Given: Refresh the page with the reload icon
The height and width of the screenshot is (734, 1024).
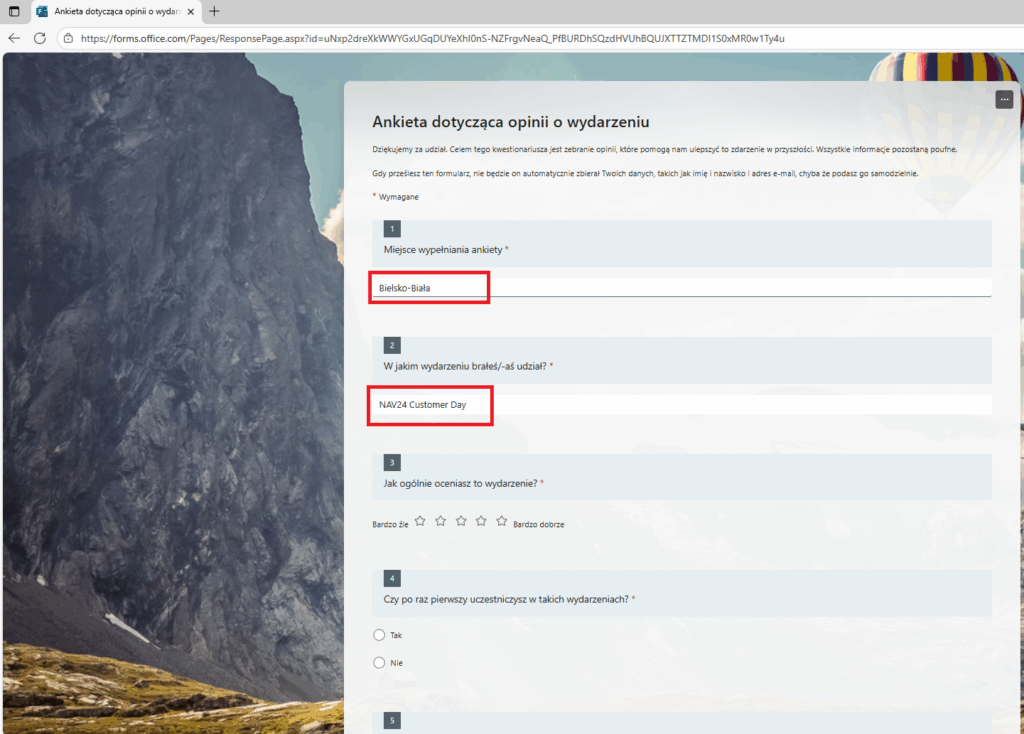Looking at the screenshot, I should pos(40,38).
